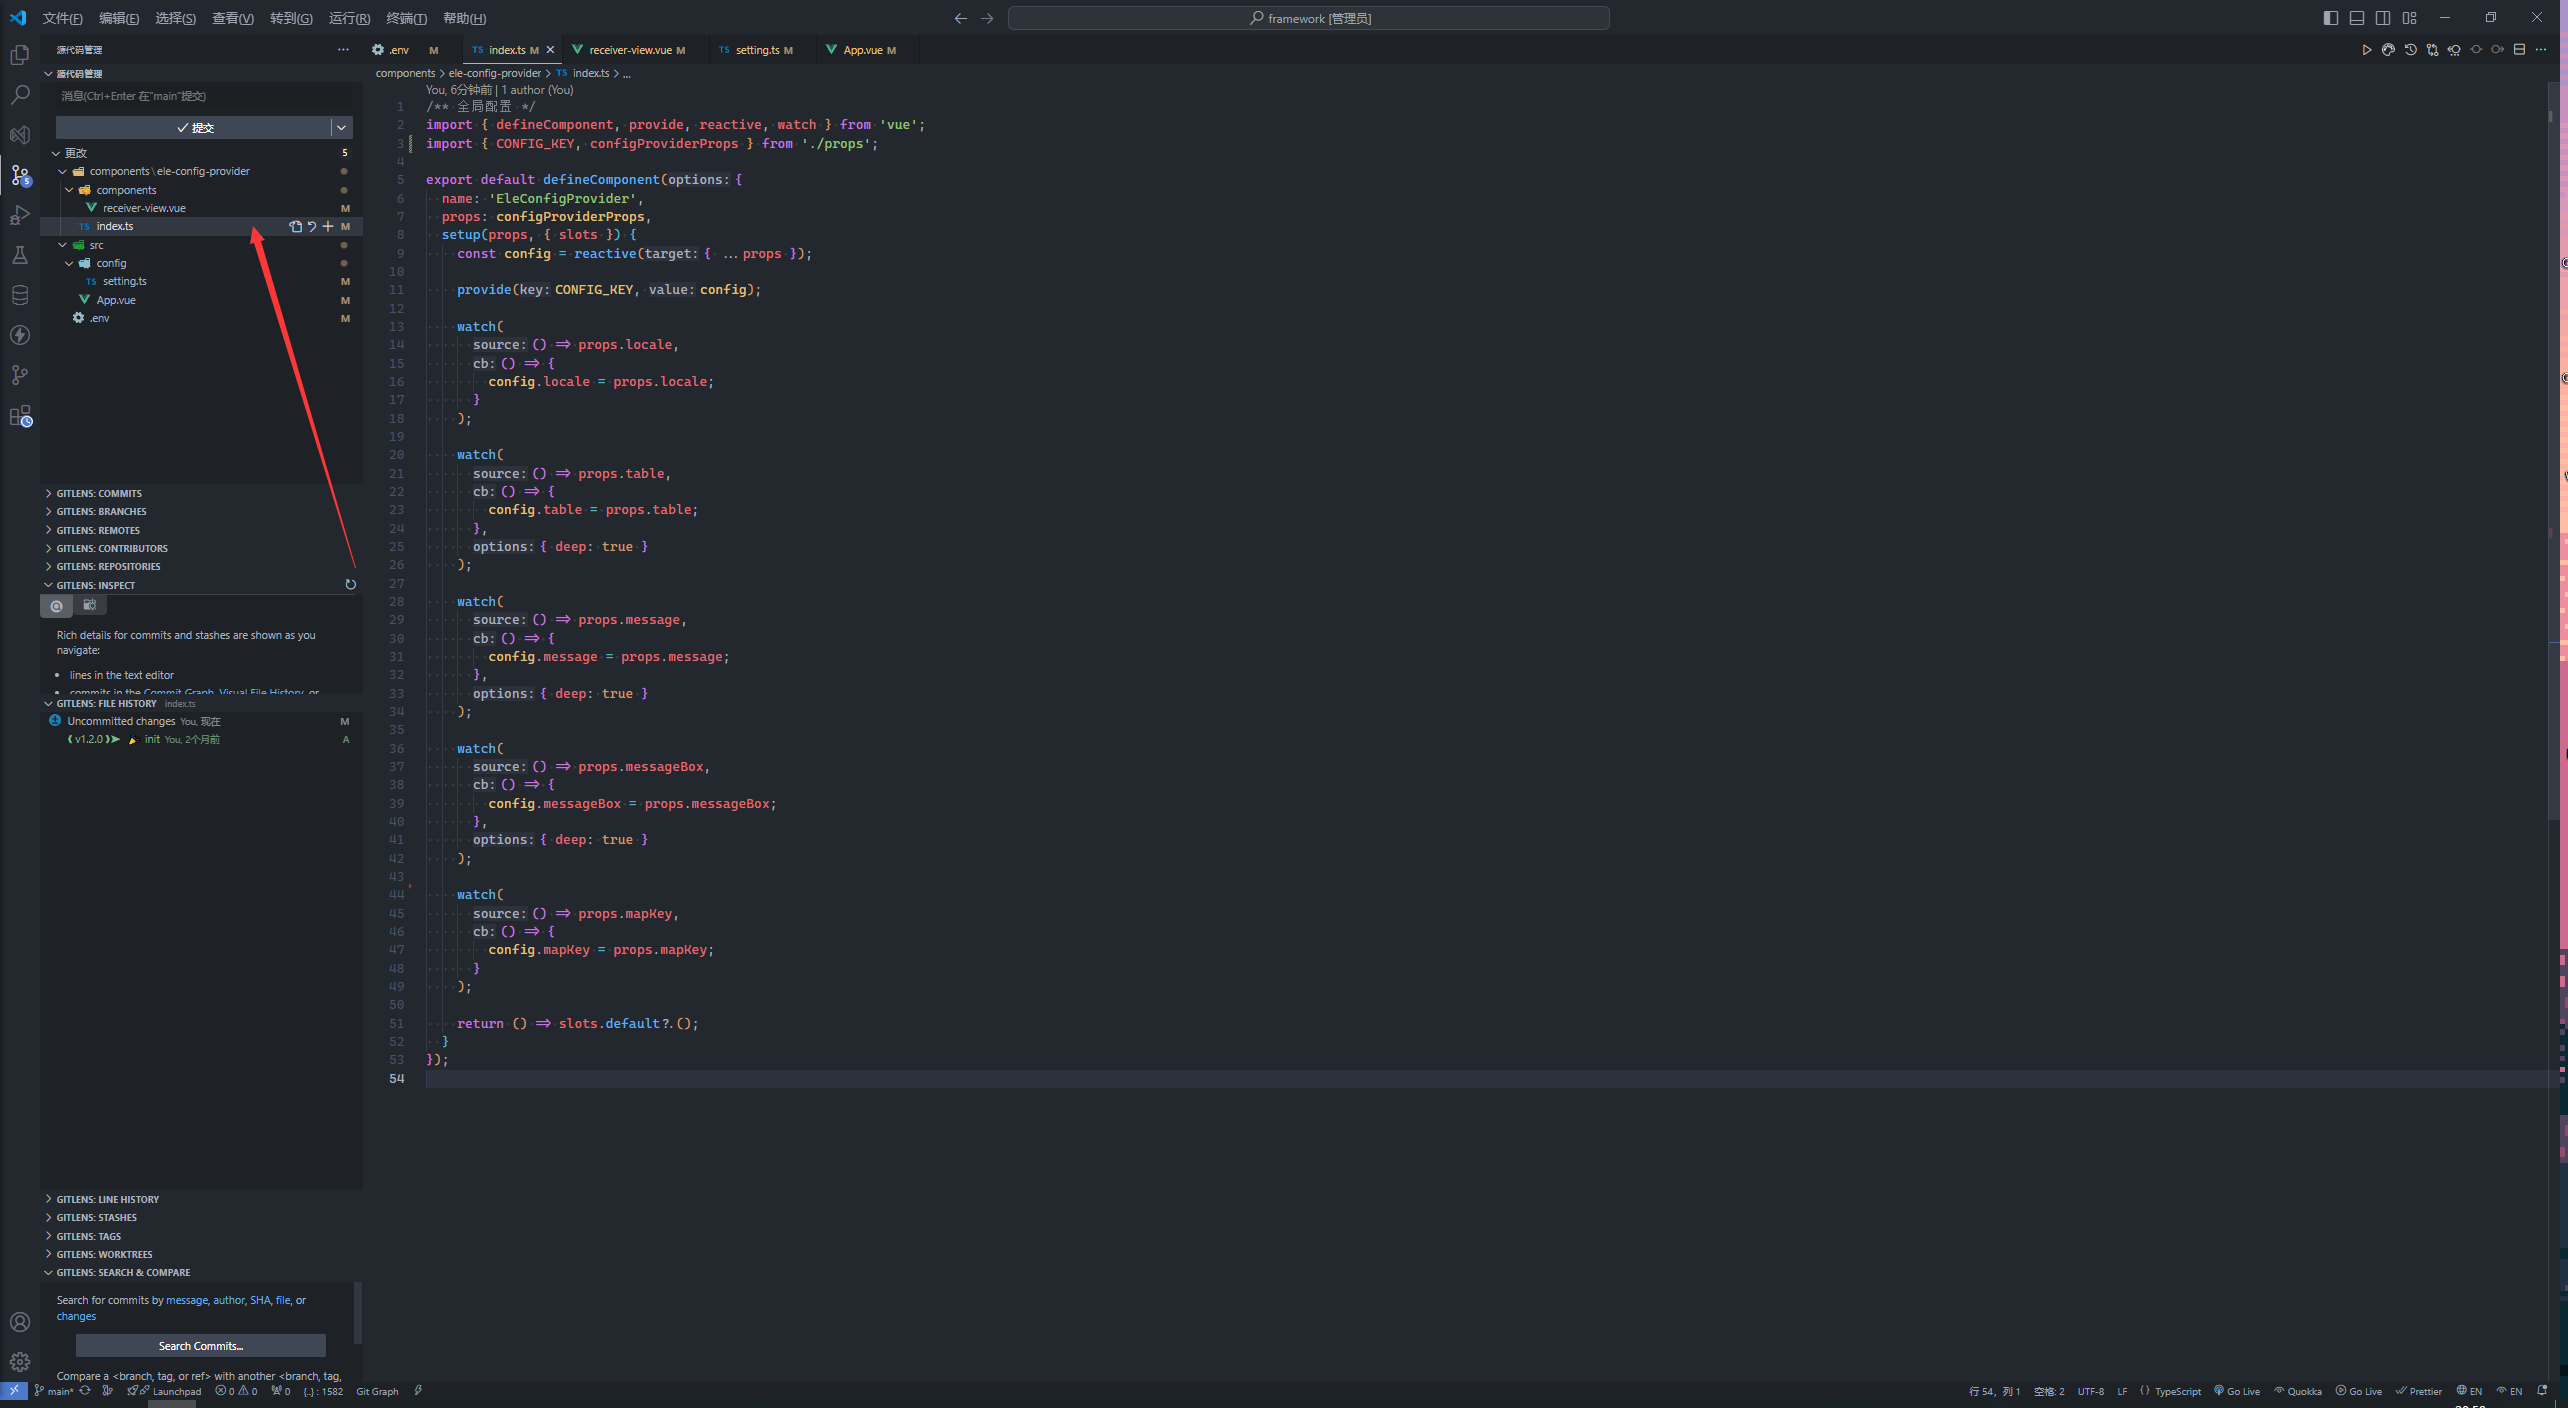This screenshot has height=1408, width=2568.
Task: Expand GITLENS: REMOTES section
Action: tap(200, 531)
